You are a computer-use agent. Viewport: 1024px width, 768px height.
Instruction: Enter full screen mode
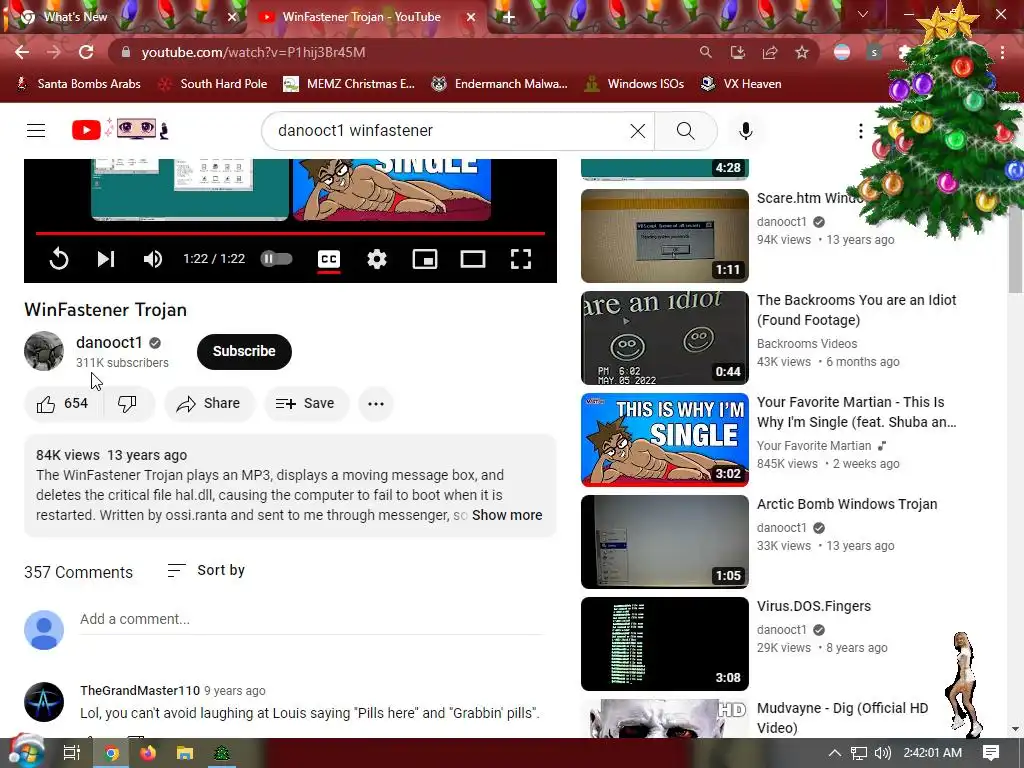point(520,259)
